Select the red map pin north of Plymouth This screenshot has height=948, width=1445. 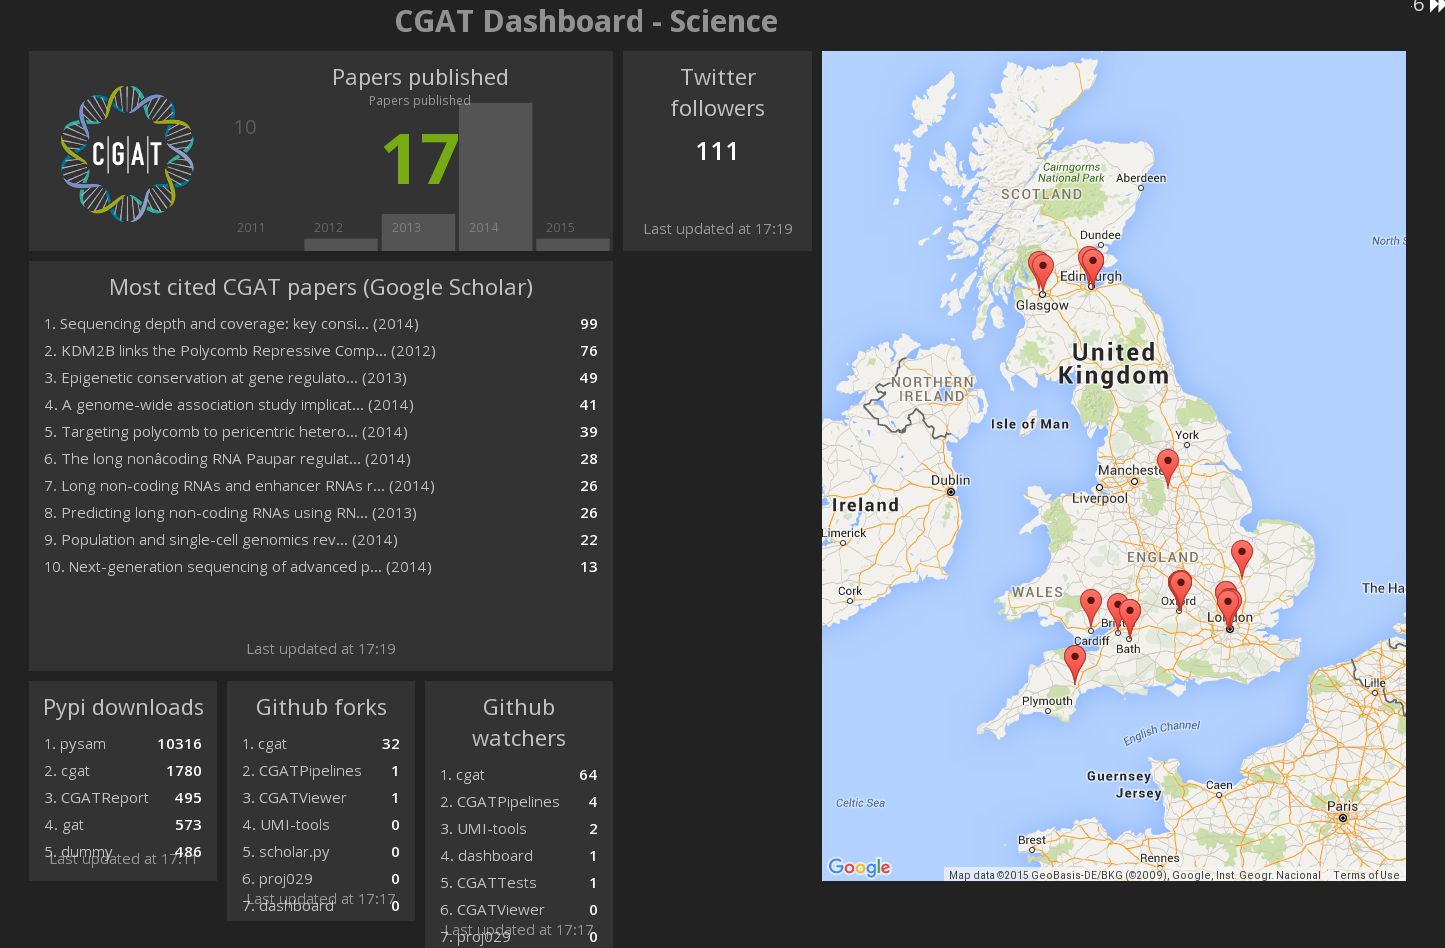coord(1075,663)
